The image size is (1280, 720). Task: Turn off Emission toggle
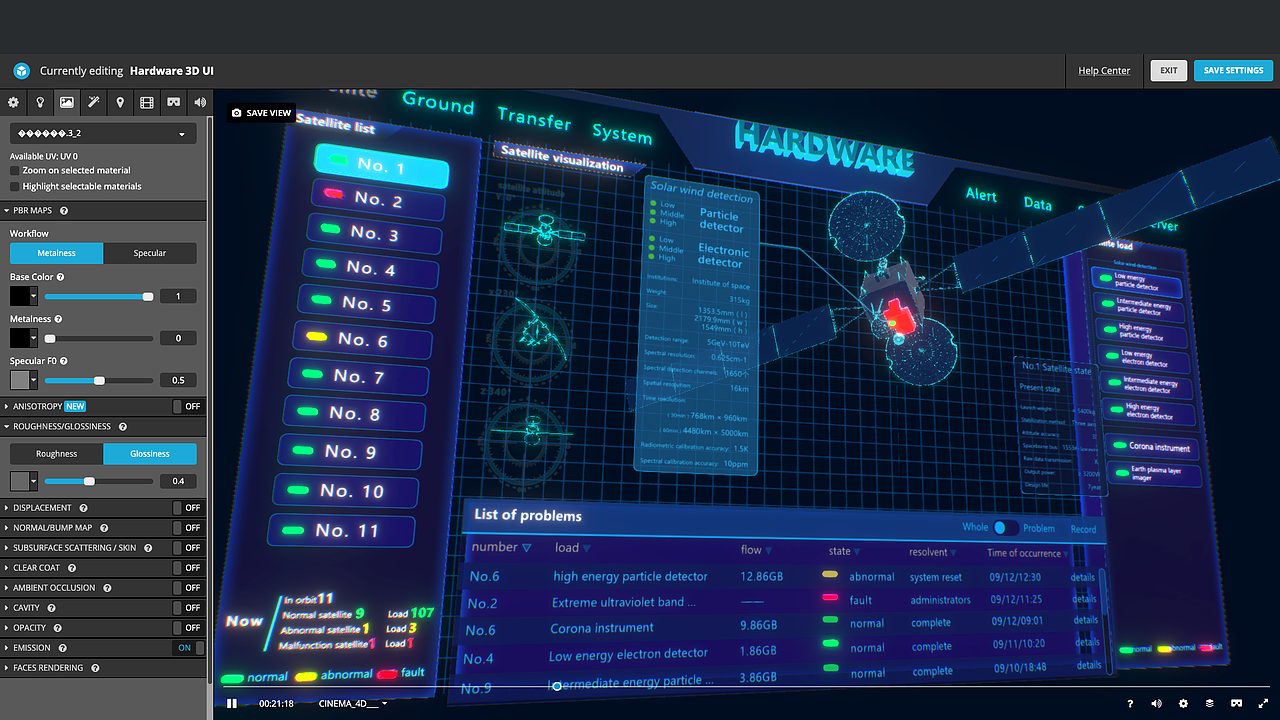tap(188, 648)
